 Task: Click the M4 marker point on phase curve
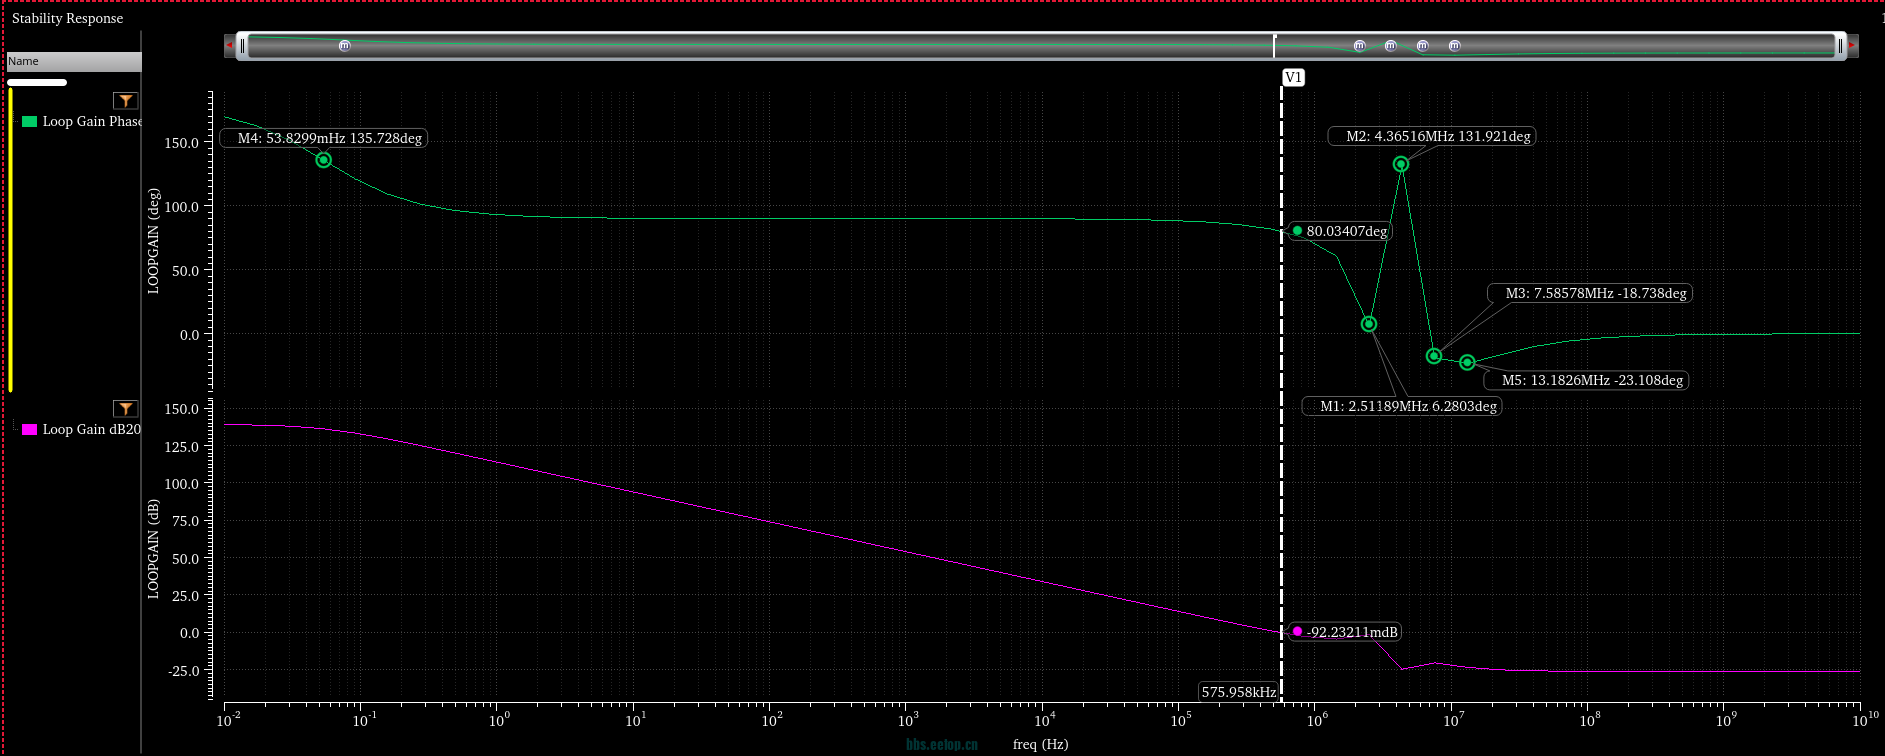tap(323, 160)
